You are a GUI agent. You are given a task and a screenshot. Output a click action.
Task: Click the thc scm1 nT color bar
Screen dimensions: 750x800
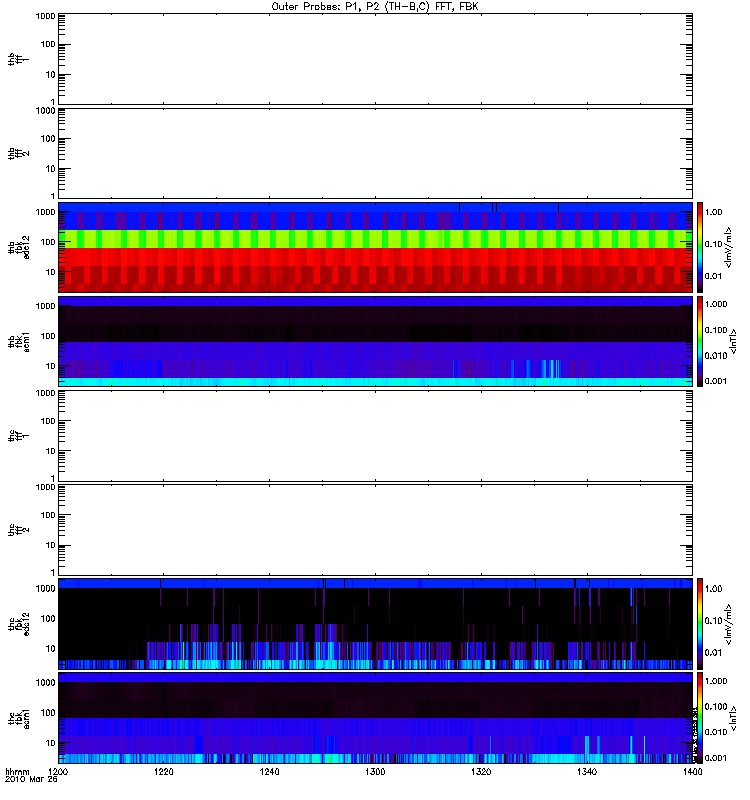click(x=700, y=718)
